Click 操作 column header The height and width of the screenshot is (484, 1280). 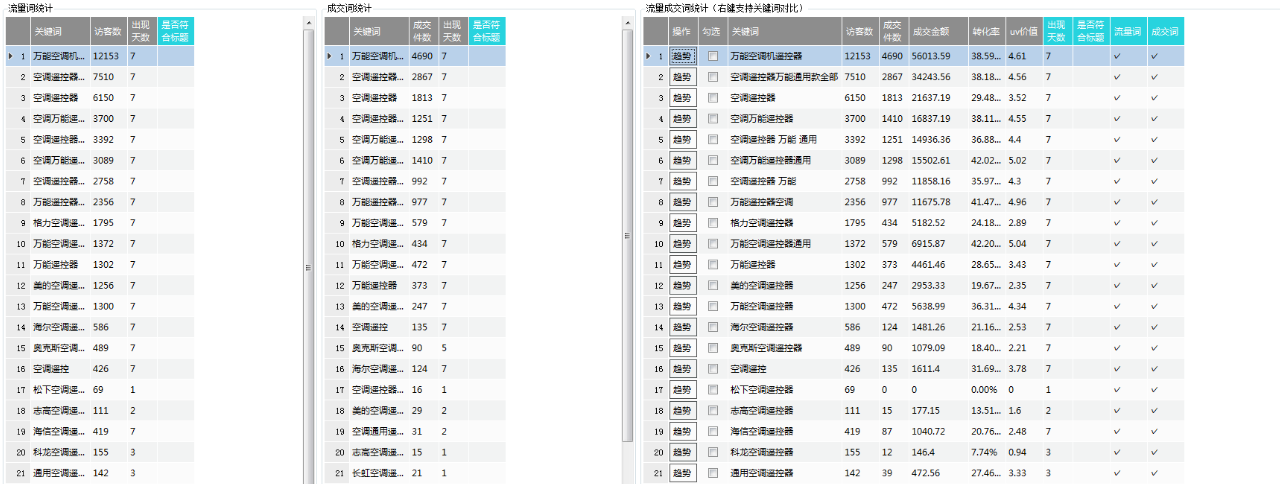point(682,32)
